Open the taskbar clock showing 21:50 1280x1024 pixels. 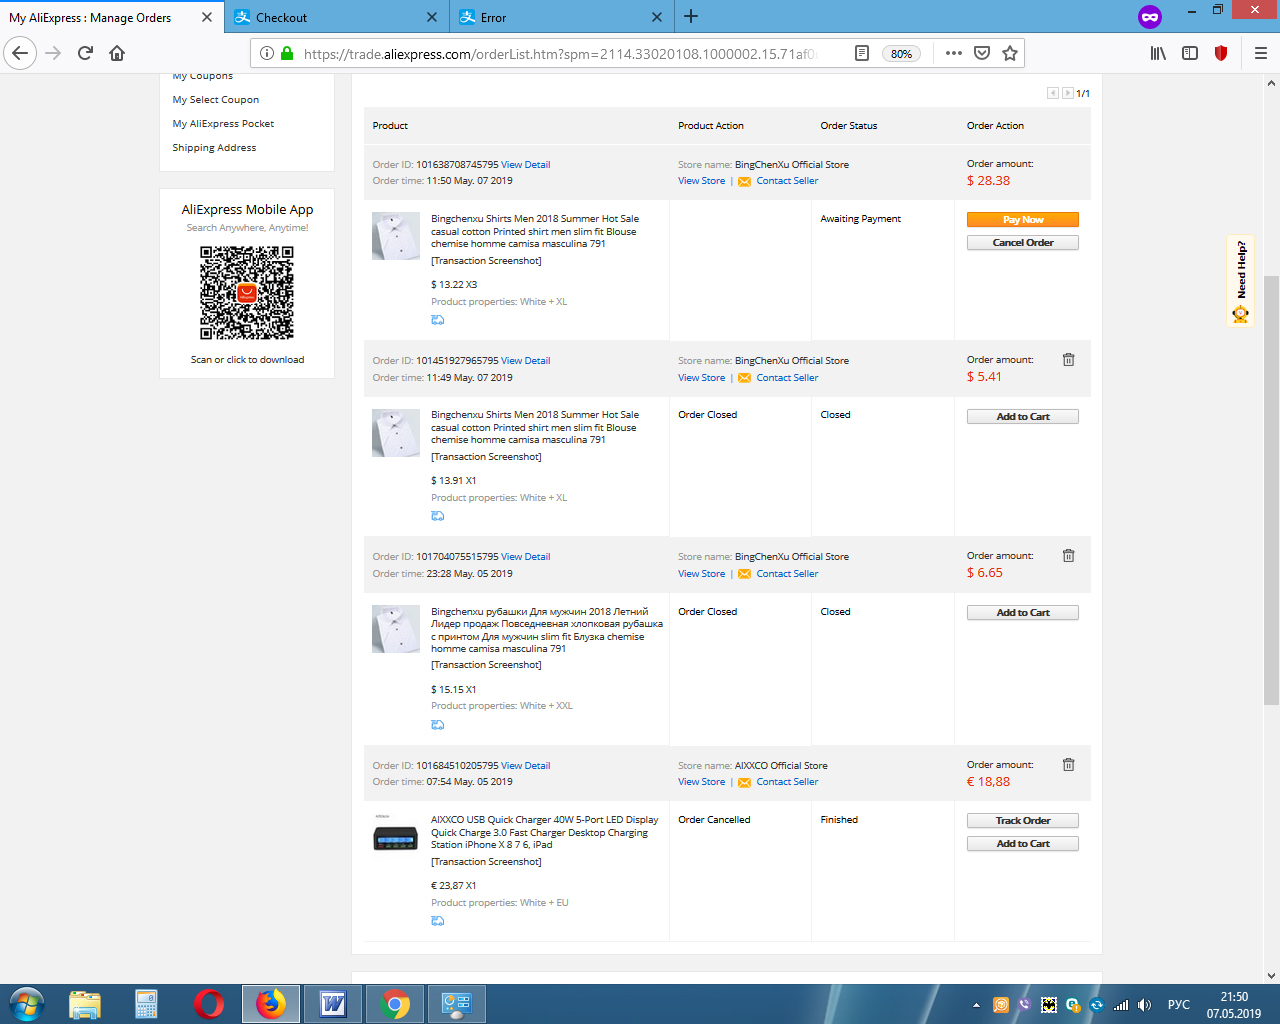(1234, 1005)
